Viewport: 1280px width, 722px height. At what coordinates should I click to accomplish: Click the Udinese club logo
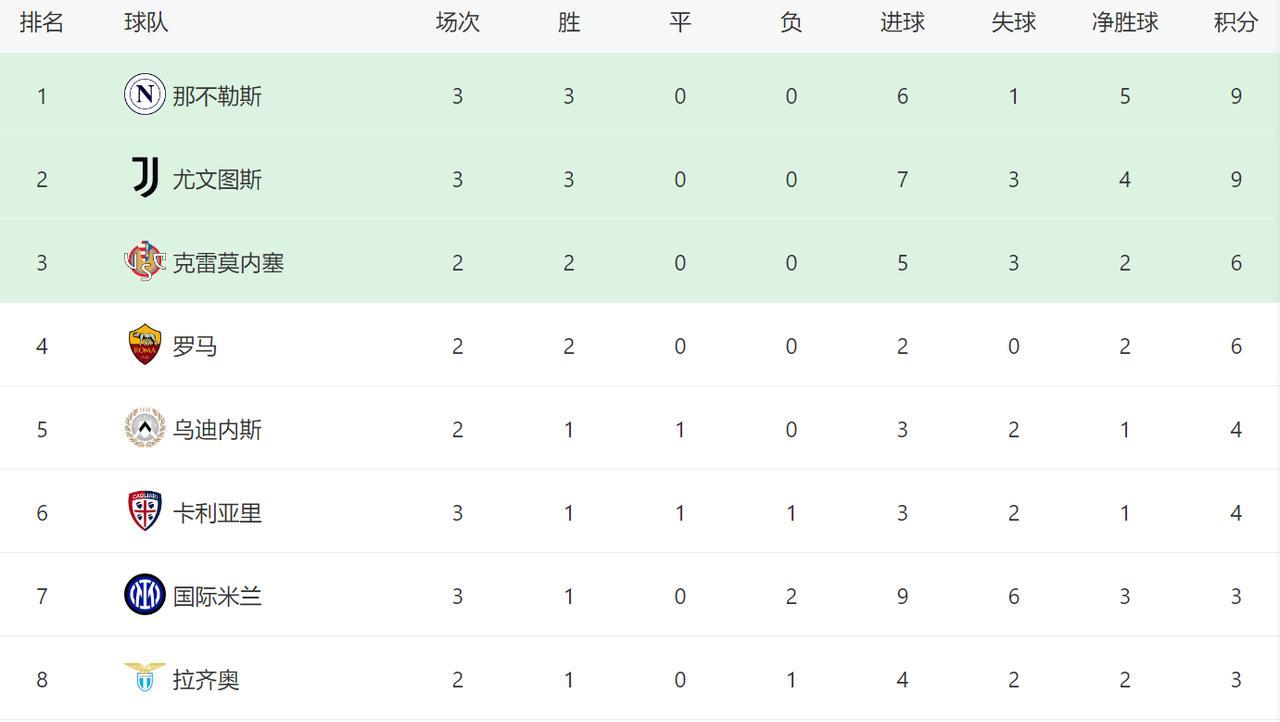[145, 428]
